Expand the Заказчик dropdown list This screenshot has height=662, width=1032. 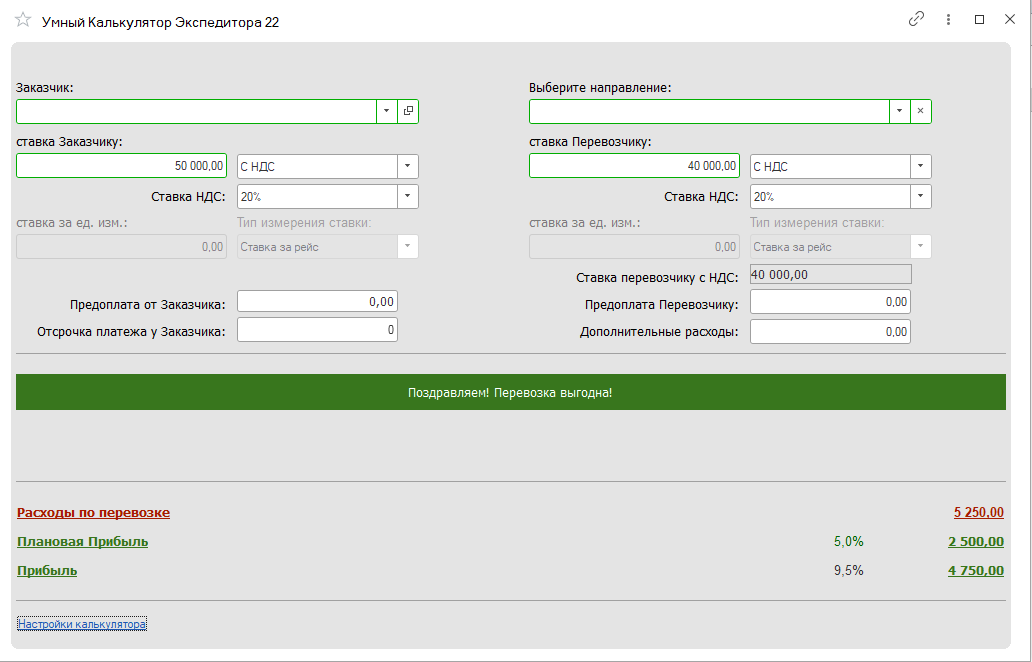pos(386,111)
